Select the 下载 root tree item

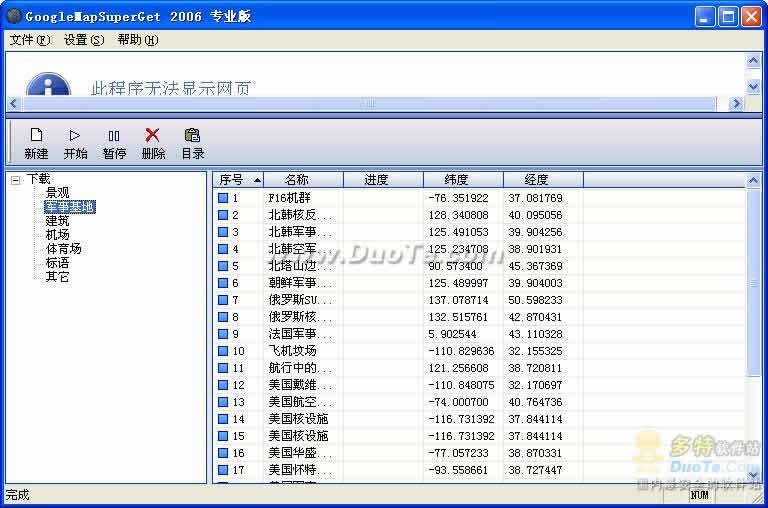38,179
